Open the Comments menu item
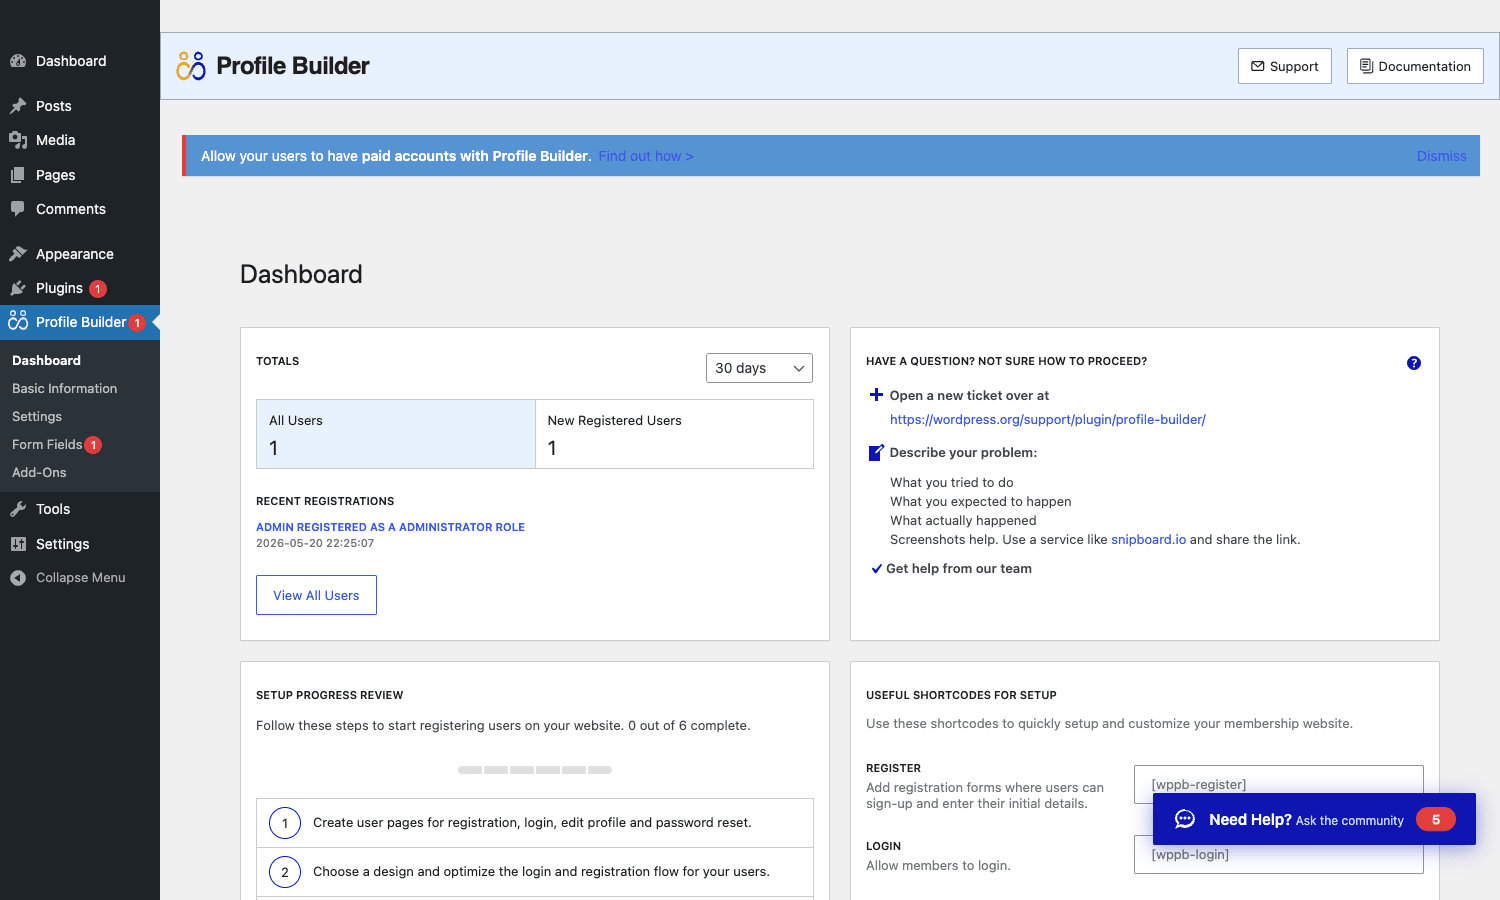This screenshot has height=900, width=1500. (x=80, y=209)
